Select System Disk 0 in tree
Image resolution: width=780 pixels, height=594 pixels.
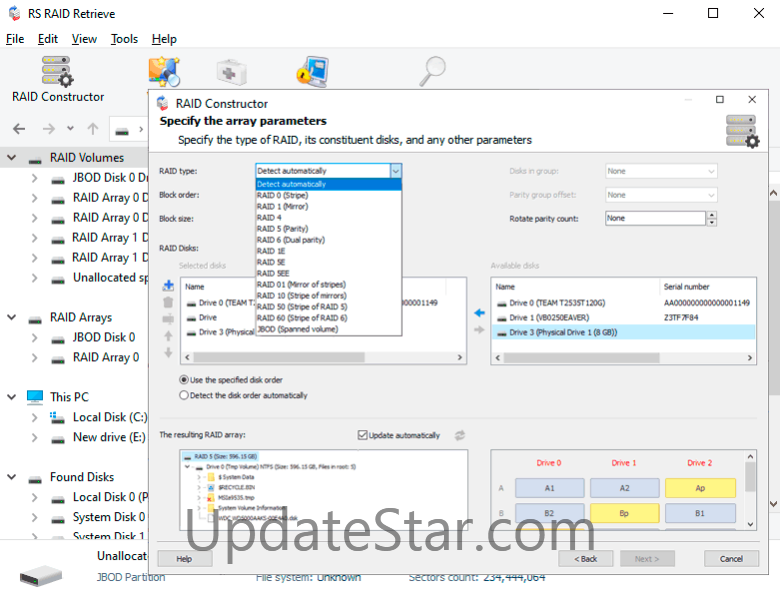pyautogui.click(x=108, y=517)
